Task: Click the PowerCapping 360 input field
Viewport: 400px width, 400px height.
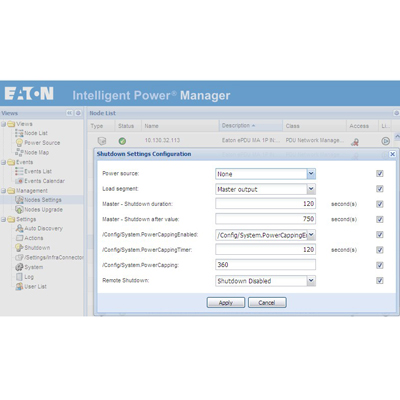Action: point(265,265)
